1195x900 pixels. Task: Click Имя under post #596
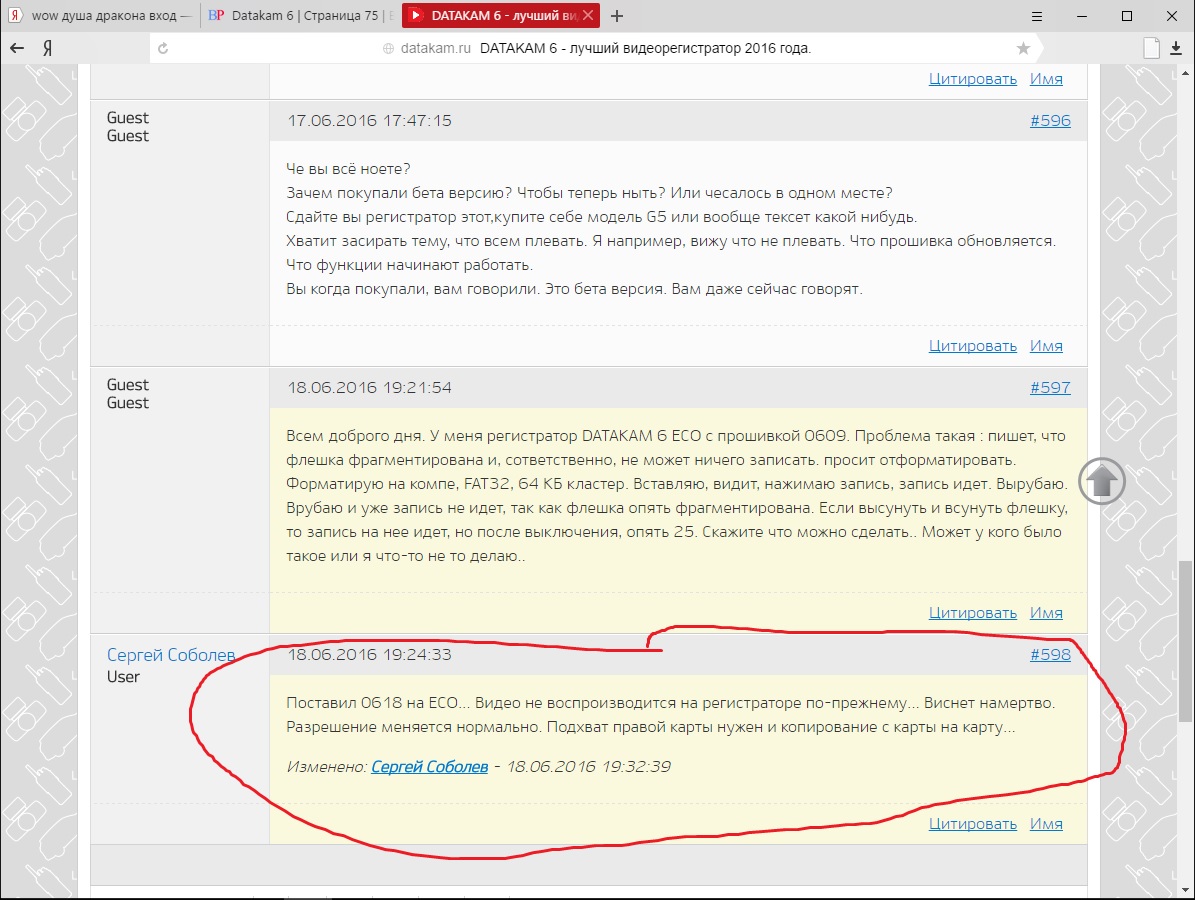pos(1046,346)
